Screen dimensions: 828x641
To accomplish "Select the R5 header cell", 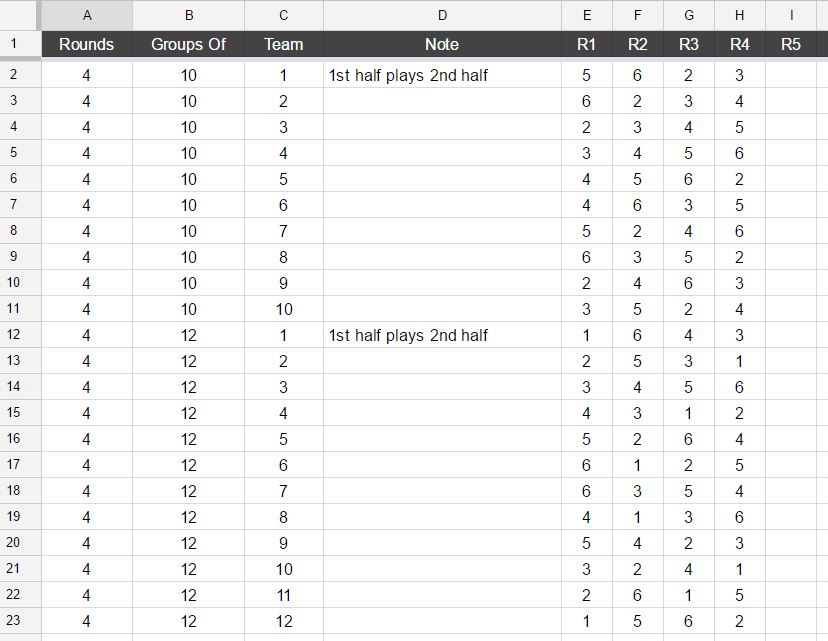I will [791, 44].
